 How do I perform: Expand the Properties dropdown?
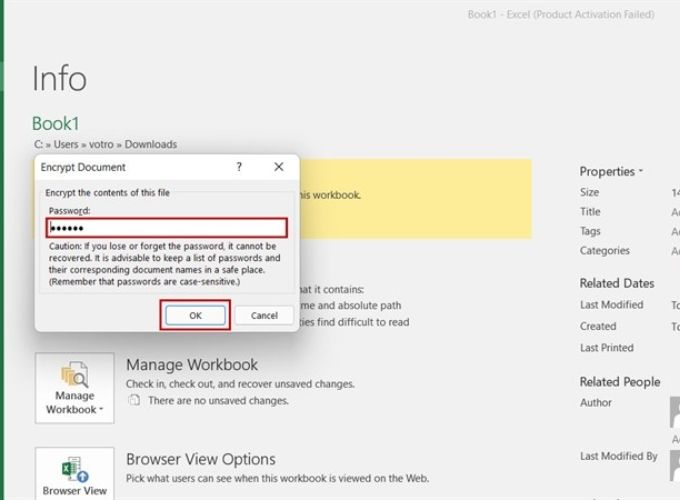point(611,172)
